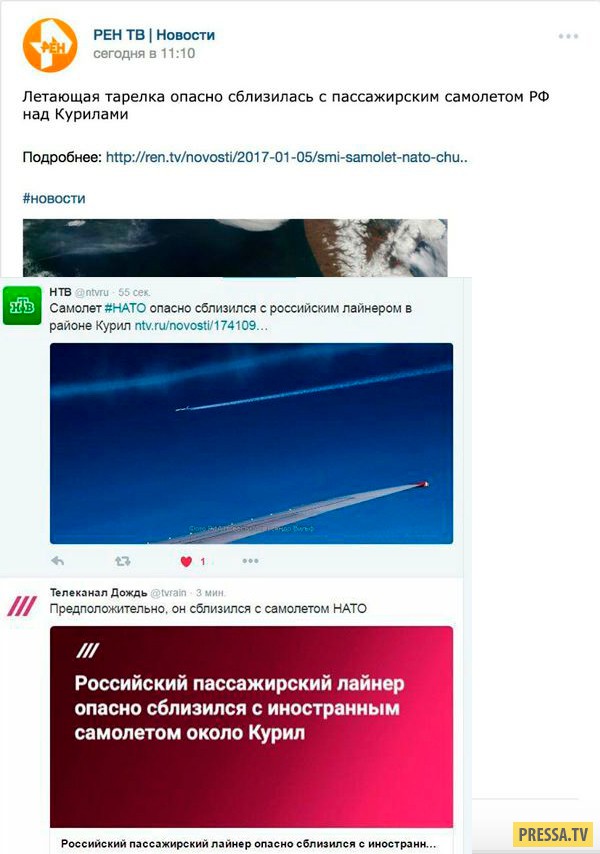Click the REN TV orange logo avatar
Image resolution: width=600 pixels, height=854 pixels.
50,46
